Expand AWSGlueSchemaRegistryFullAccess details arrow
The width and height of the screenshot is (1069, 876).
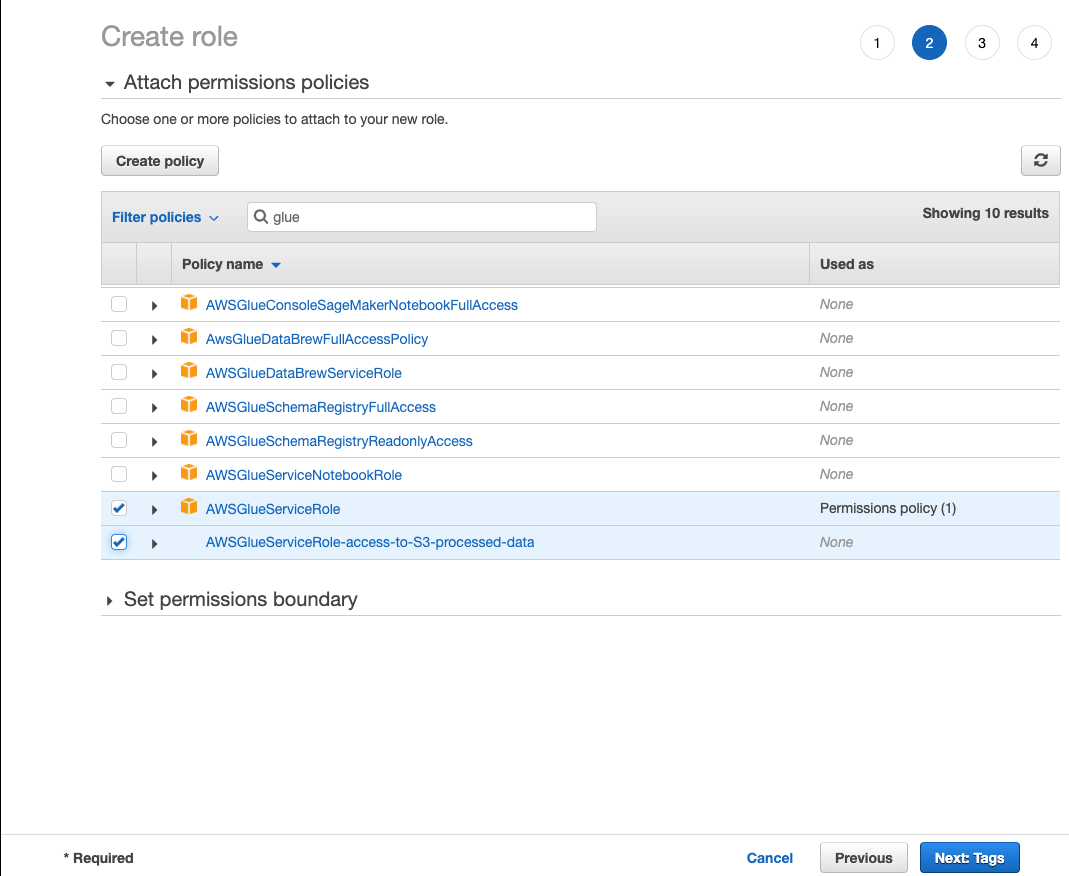click(x=155, y=408)
